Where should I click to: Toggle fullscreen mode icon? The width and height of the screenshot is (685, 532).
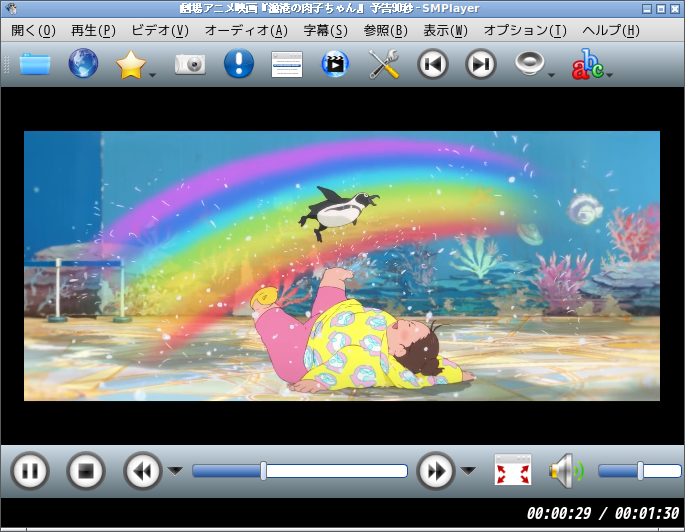(x=513, y=470)
